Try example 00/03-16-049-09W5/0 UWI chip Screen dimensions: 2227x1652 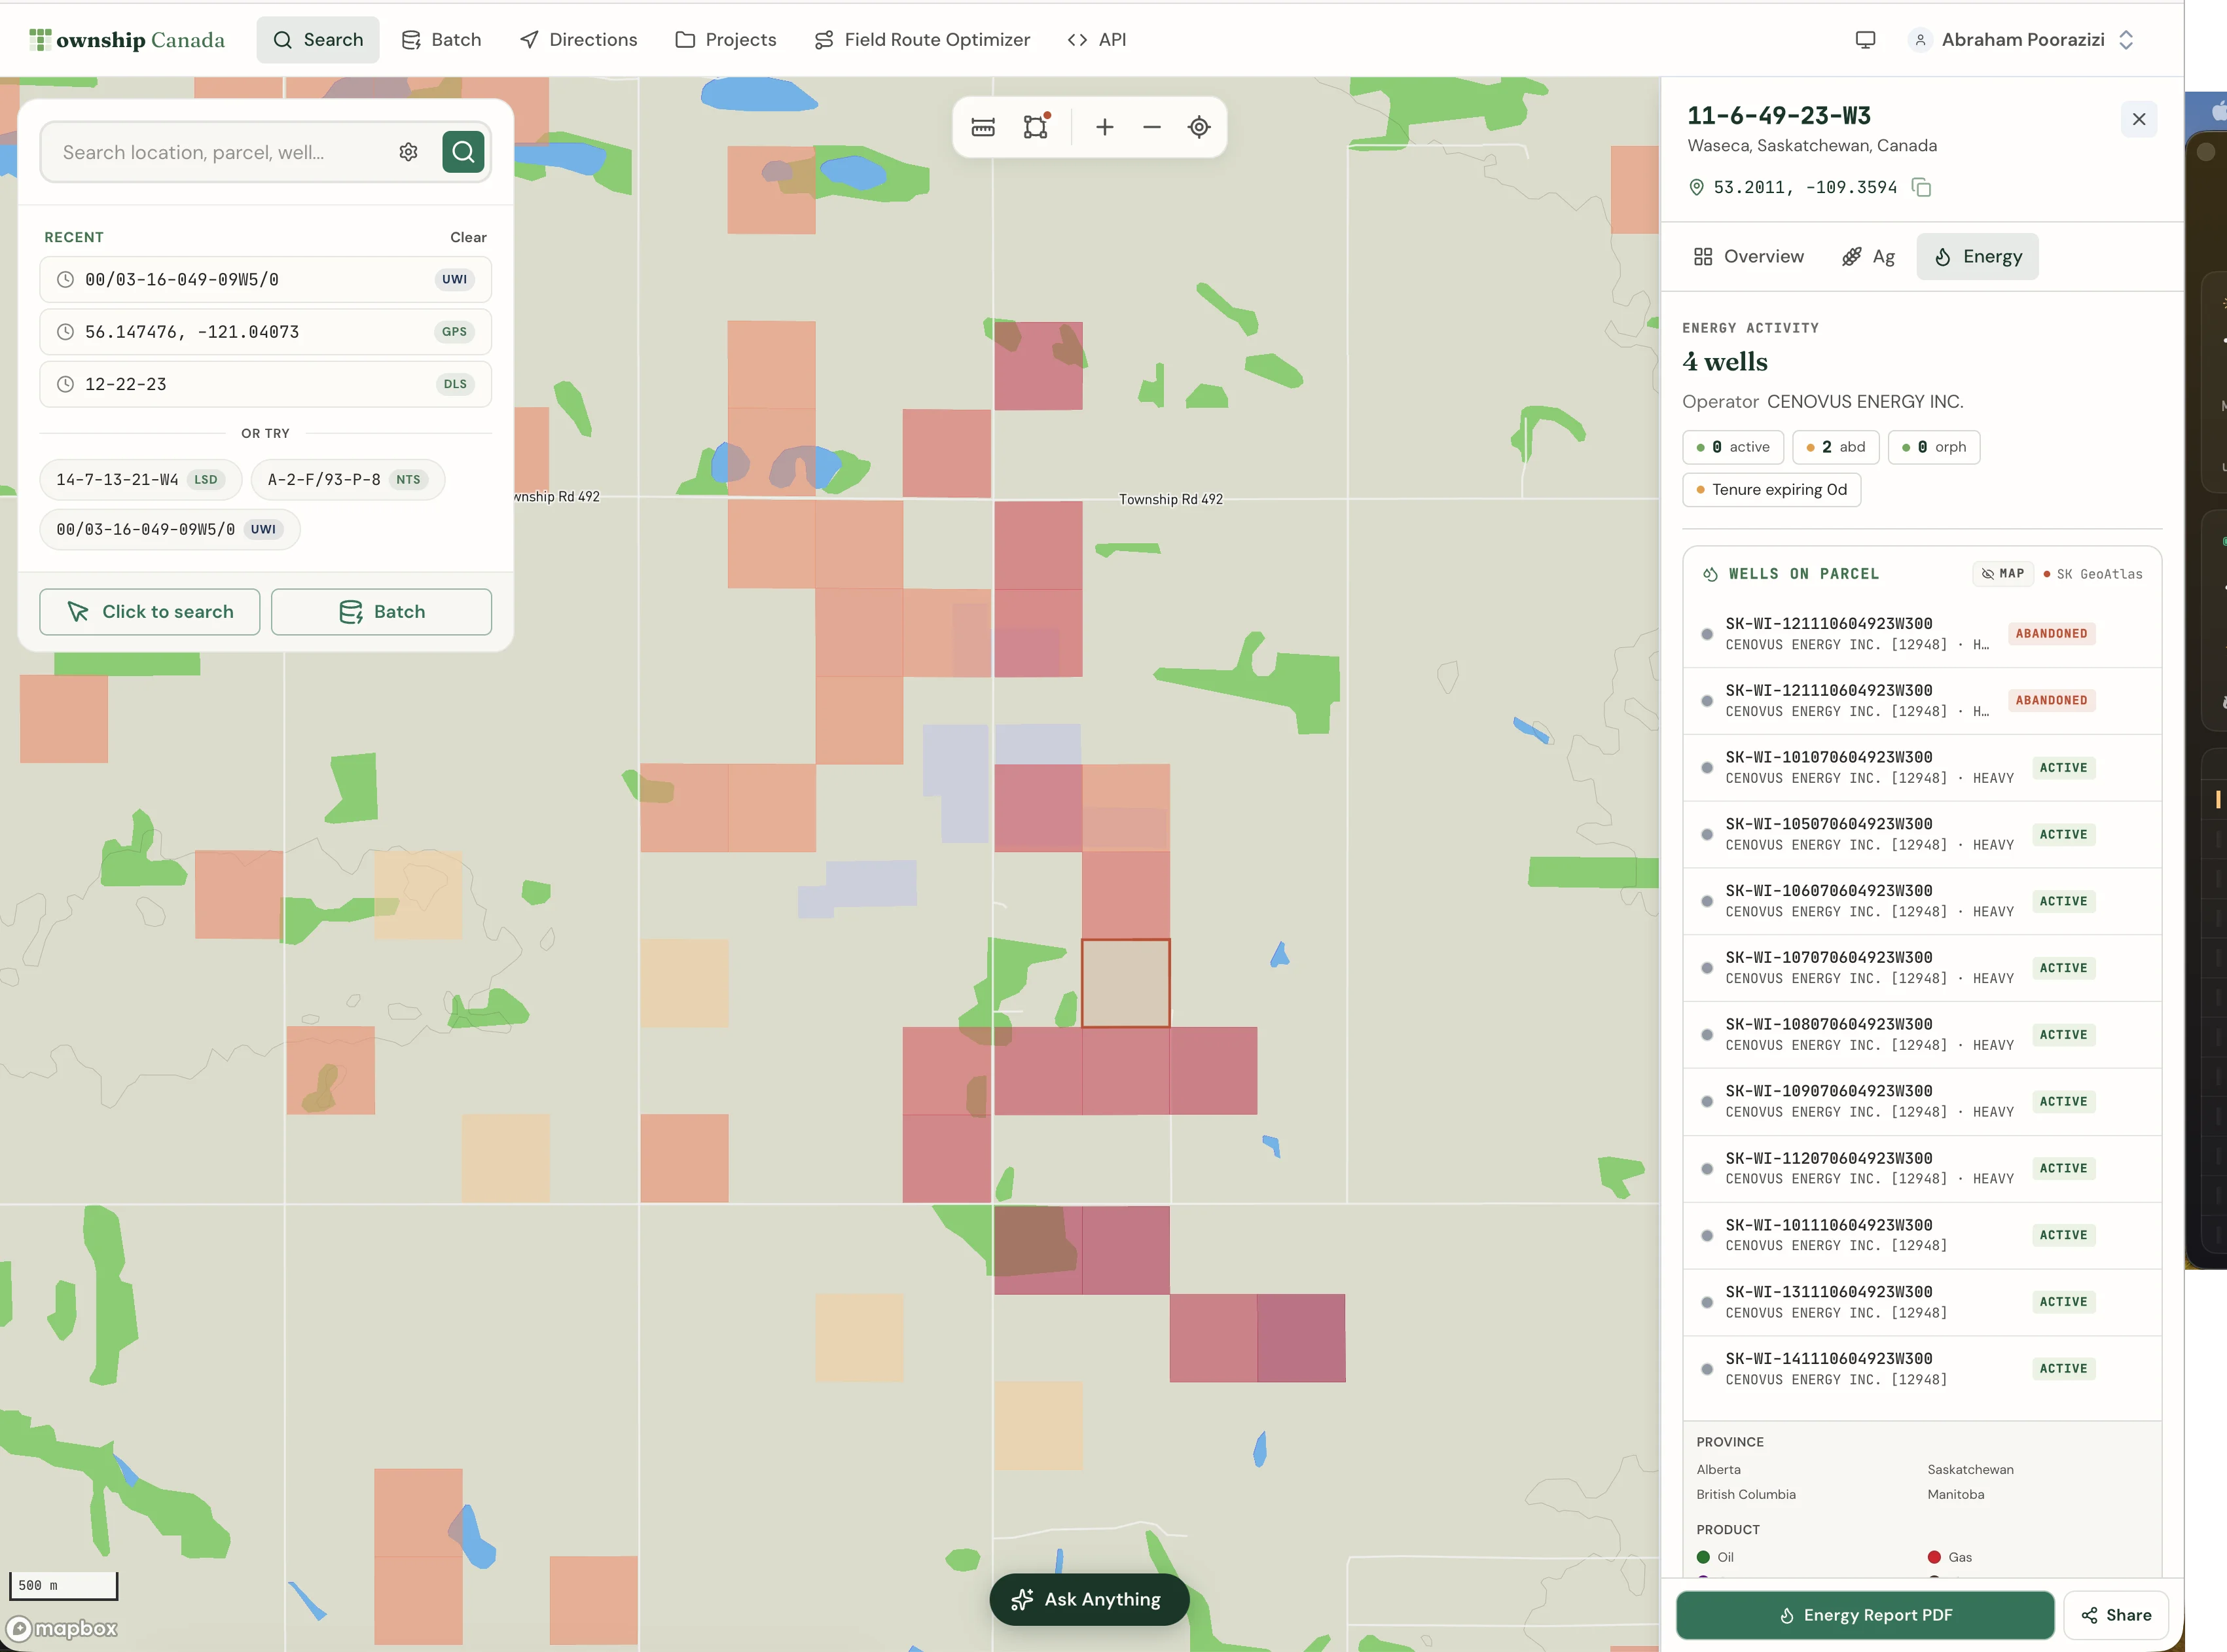pos(170,529)
